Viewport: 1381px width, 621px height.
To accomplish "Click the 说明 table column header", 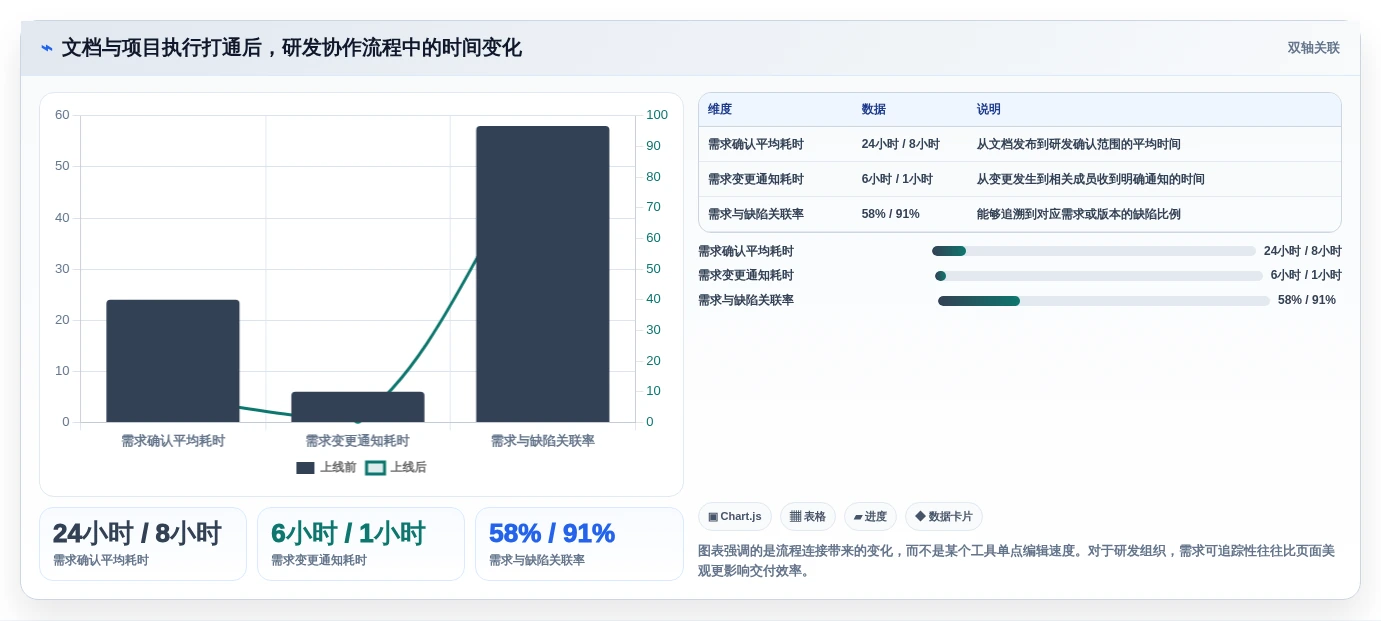I will [989, 110].
